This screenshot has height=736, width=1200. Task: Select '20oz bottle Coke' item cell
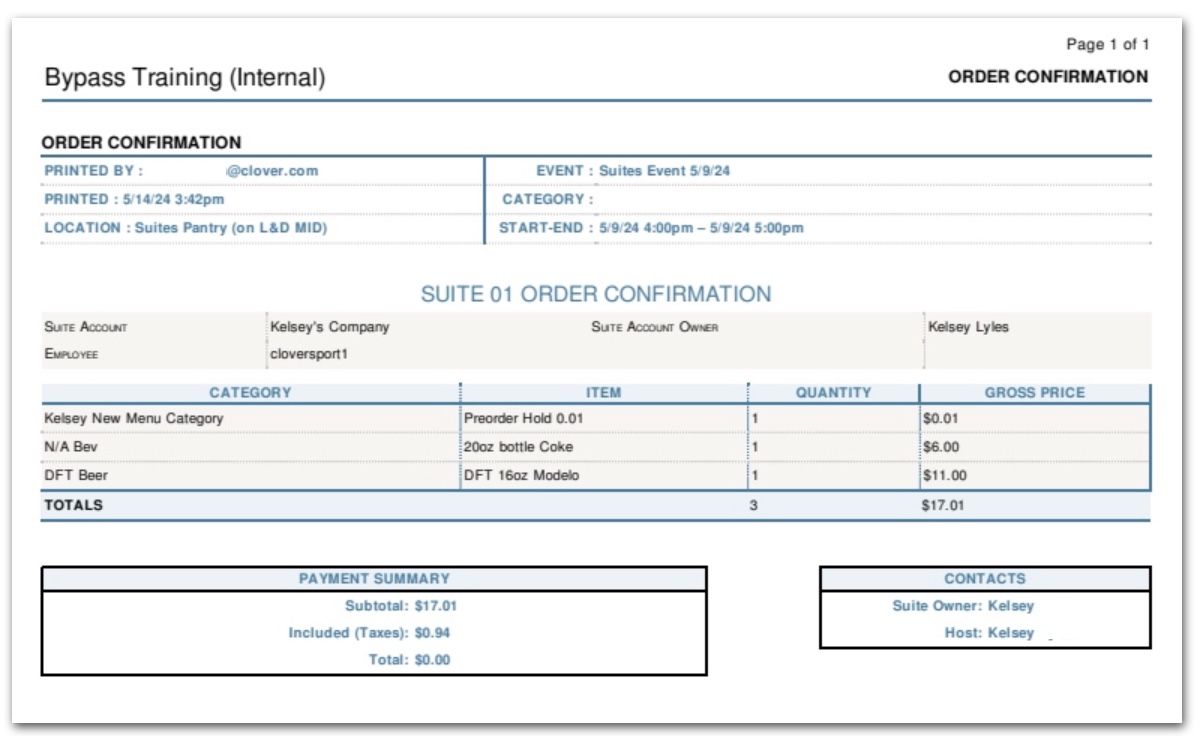click(603, 447)
